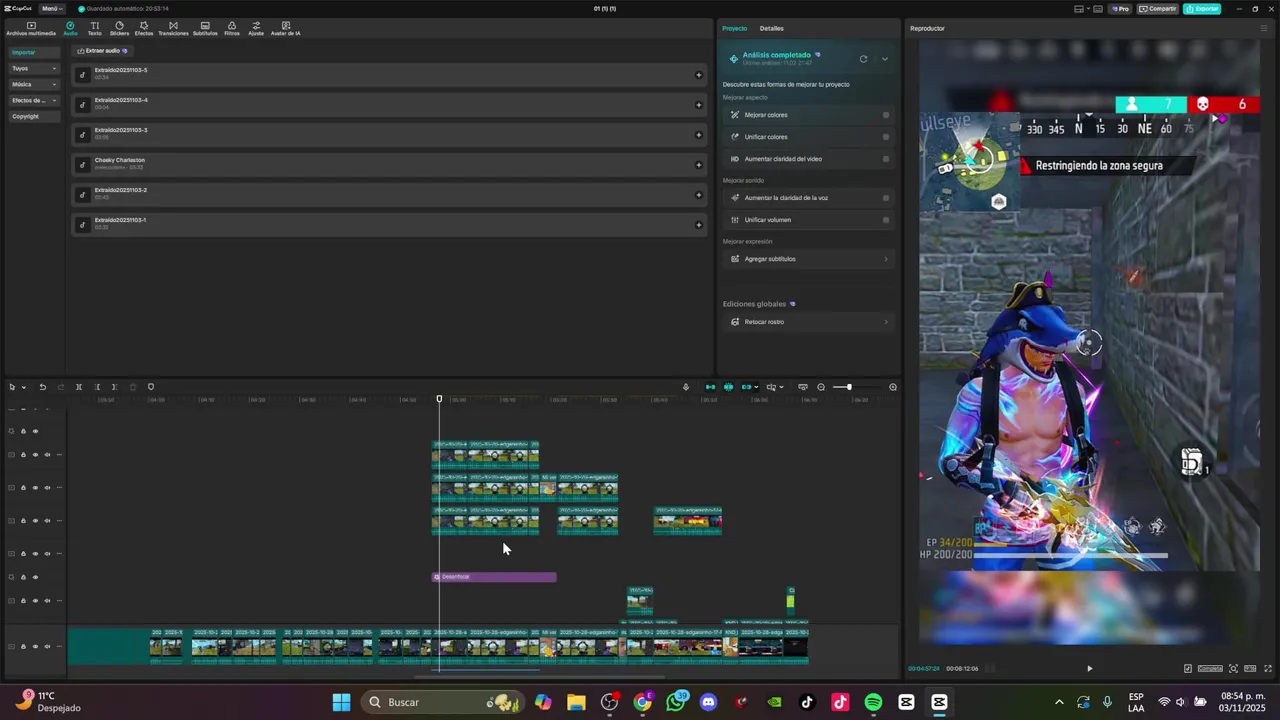This screenshot has width=1280, height=720.
Task: Toggle main track magnet in timeline toolbar
Action: coord(710,387)
